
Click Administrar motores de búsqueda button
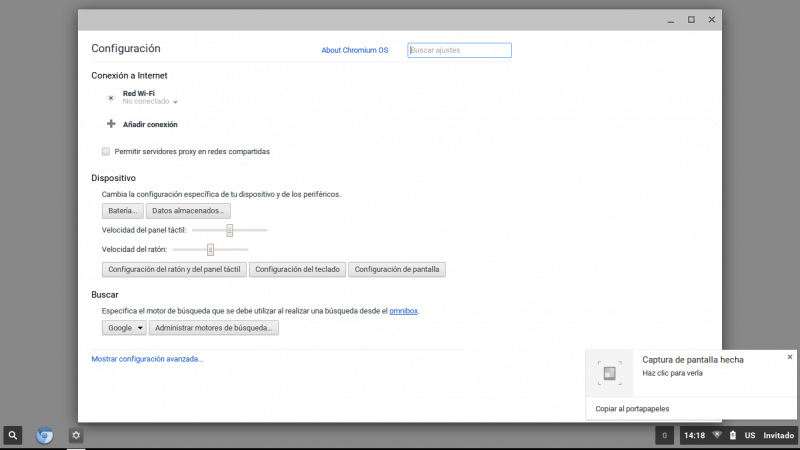pos(214,328)
